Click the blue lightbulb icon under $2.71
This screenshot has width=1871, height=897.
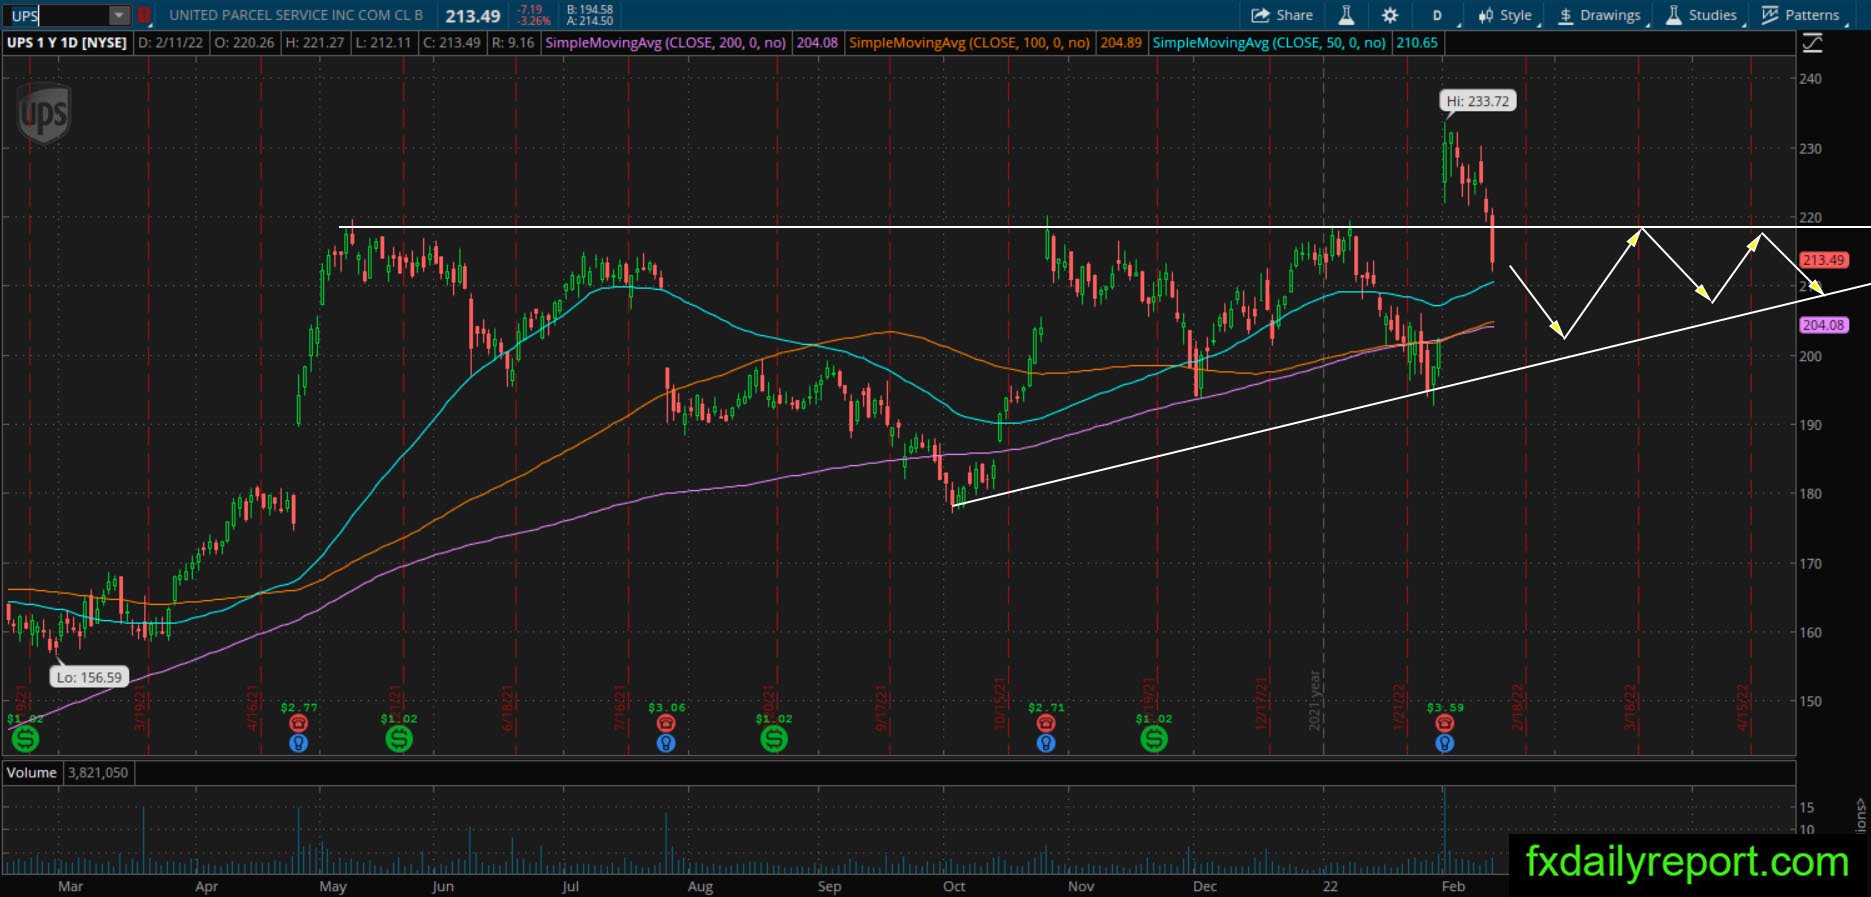click(x=1045, y=743)
